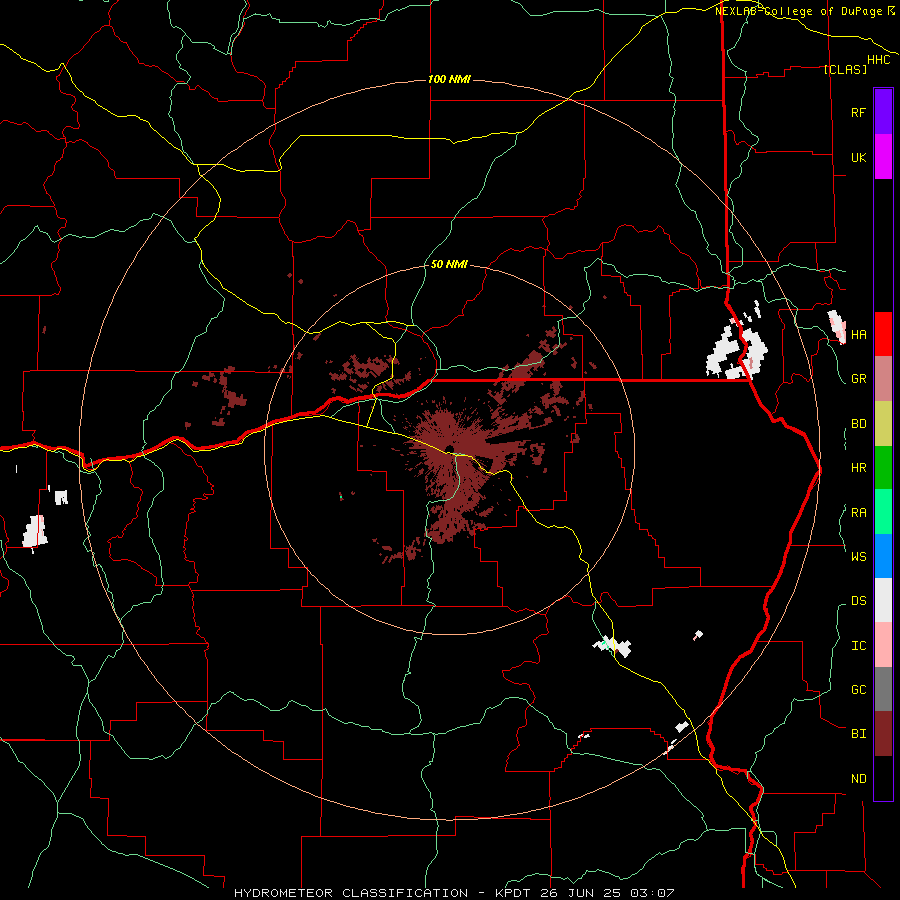Click the 'IC' legend label
900x900 pixels.
[858, 646]
